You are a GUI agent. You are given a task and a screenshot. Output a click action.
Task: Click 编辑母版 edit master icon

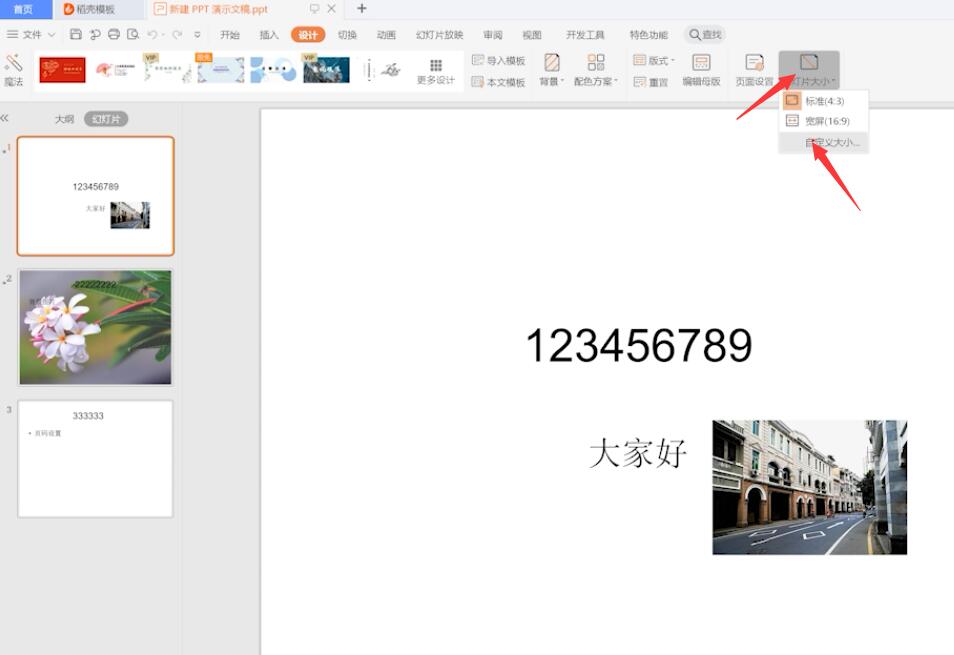[701, 70]
